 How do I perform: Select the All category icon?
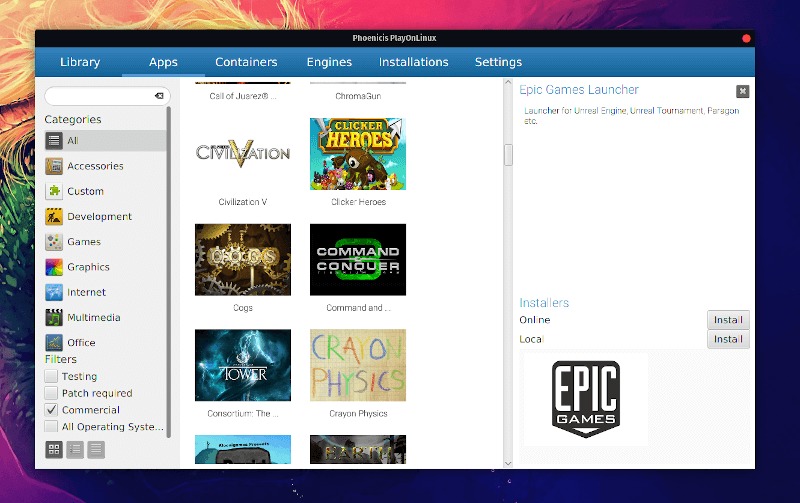coord(54,140)
